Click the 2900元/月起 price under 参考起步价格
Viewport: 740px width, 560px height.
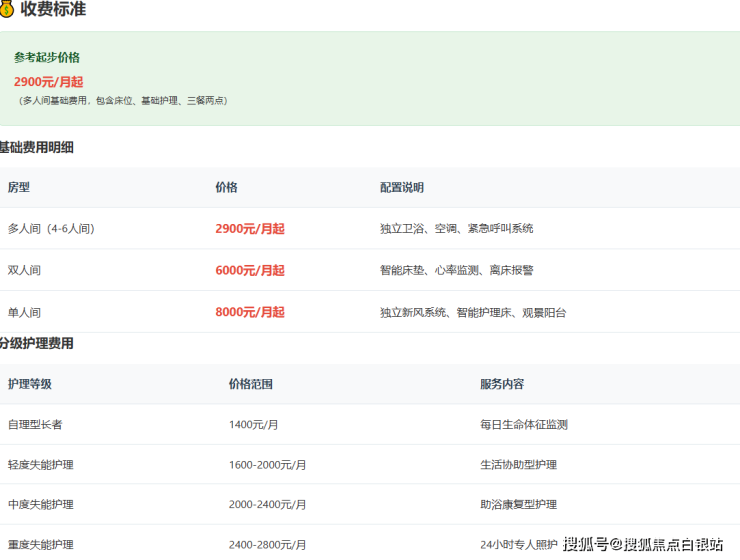pos(48,81)
